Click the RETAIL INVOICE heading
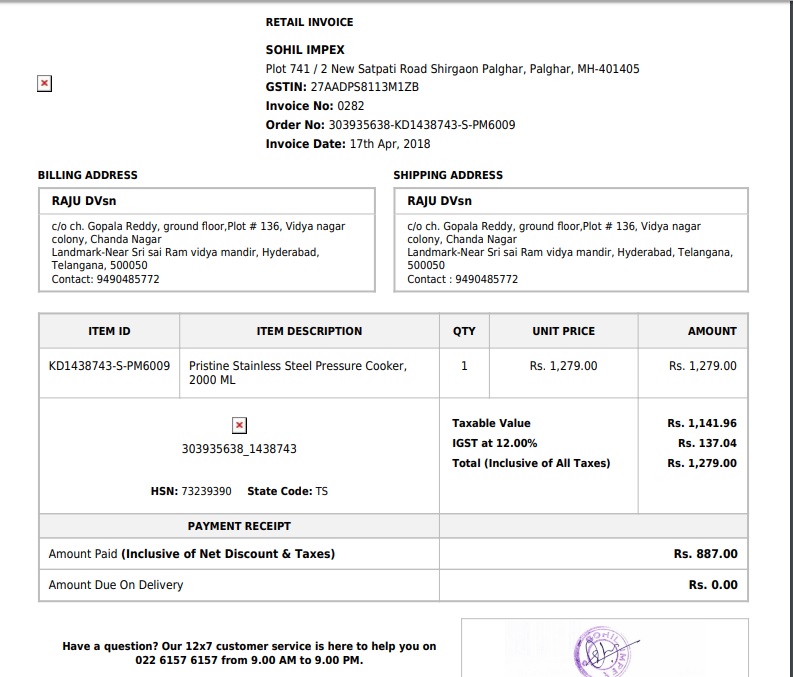The height and width of the screenshot is (677, 793). click(309, 22)
